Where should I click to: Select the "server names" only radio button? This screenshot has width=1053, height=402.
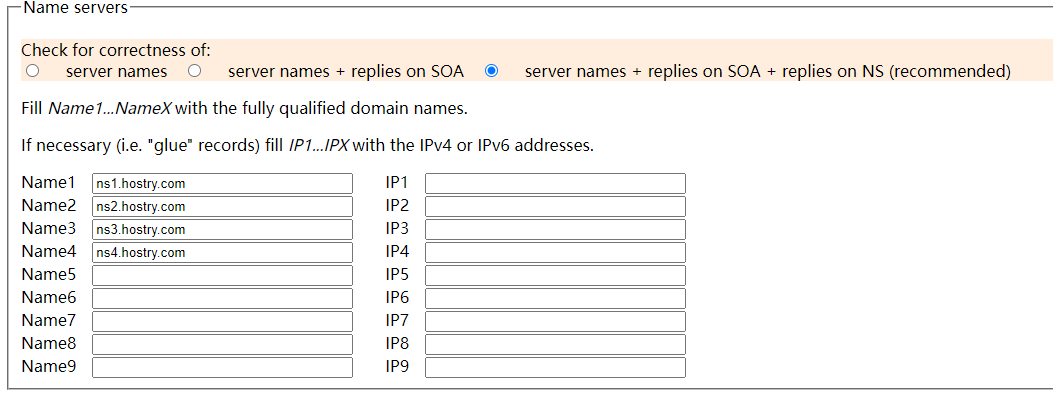click(x=33, y=71)
